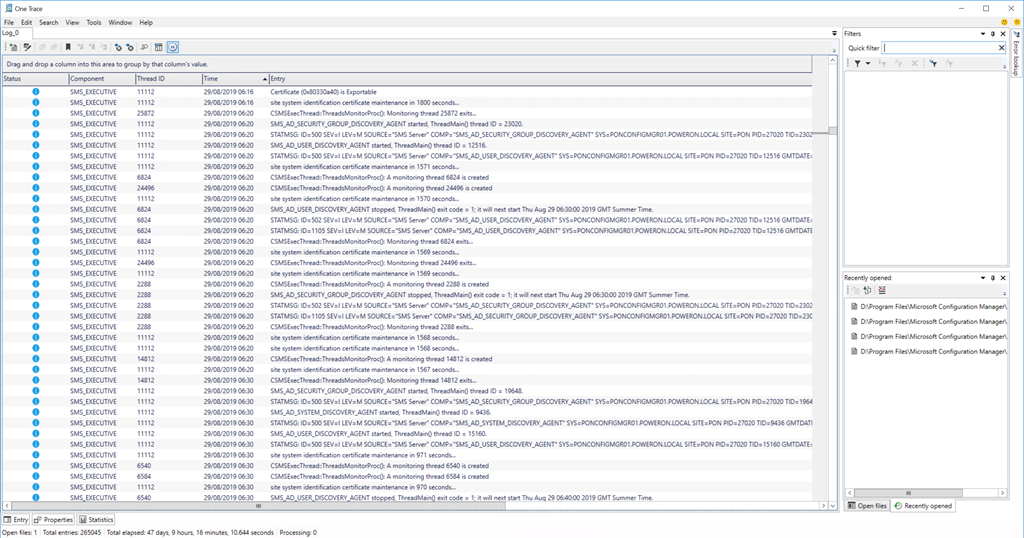Toggle the highlighted pause/auto-scroll toolbar button
Viewport: 1024px width, 538px height.
173,46
